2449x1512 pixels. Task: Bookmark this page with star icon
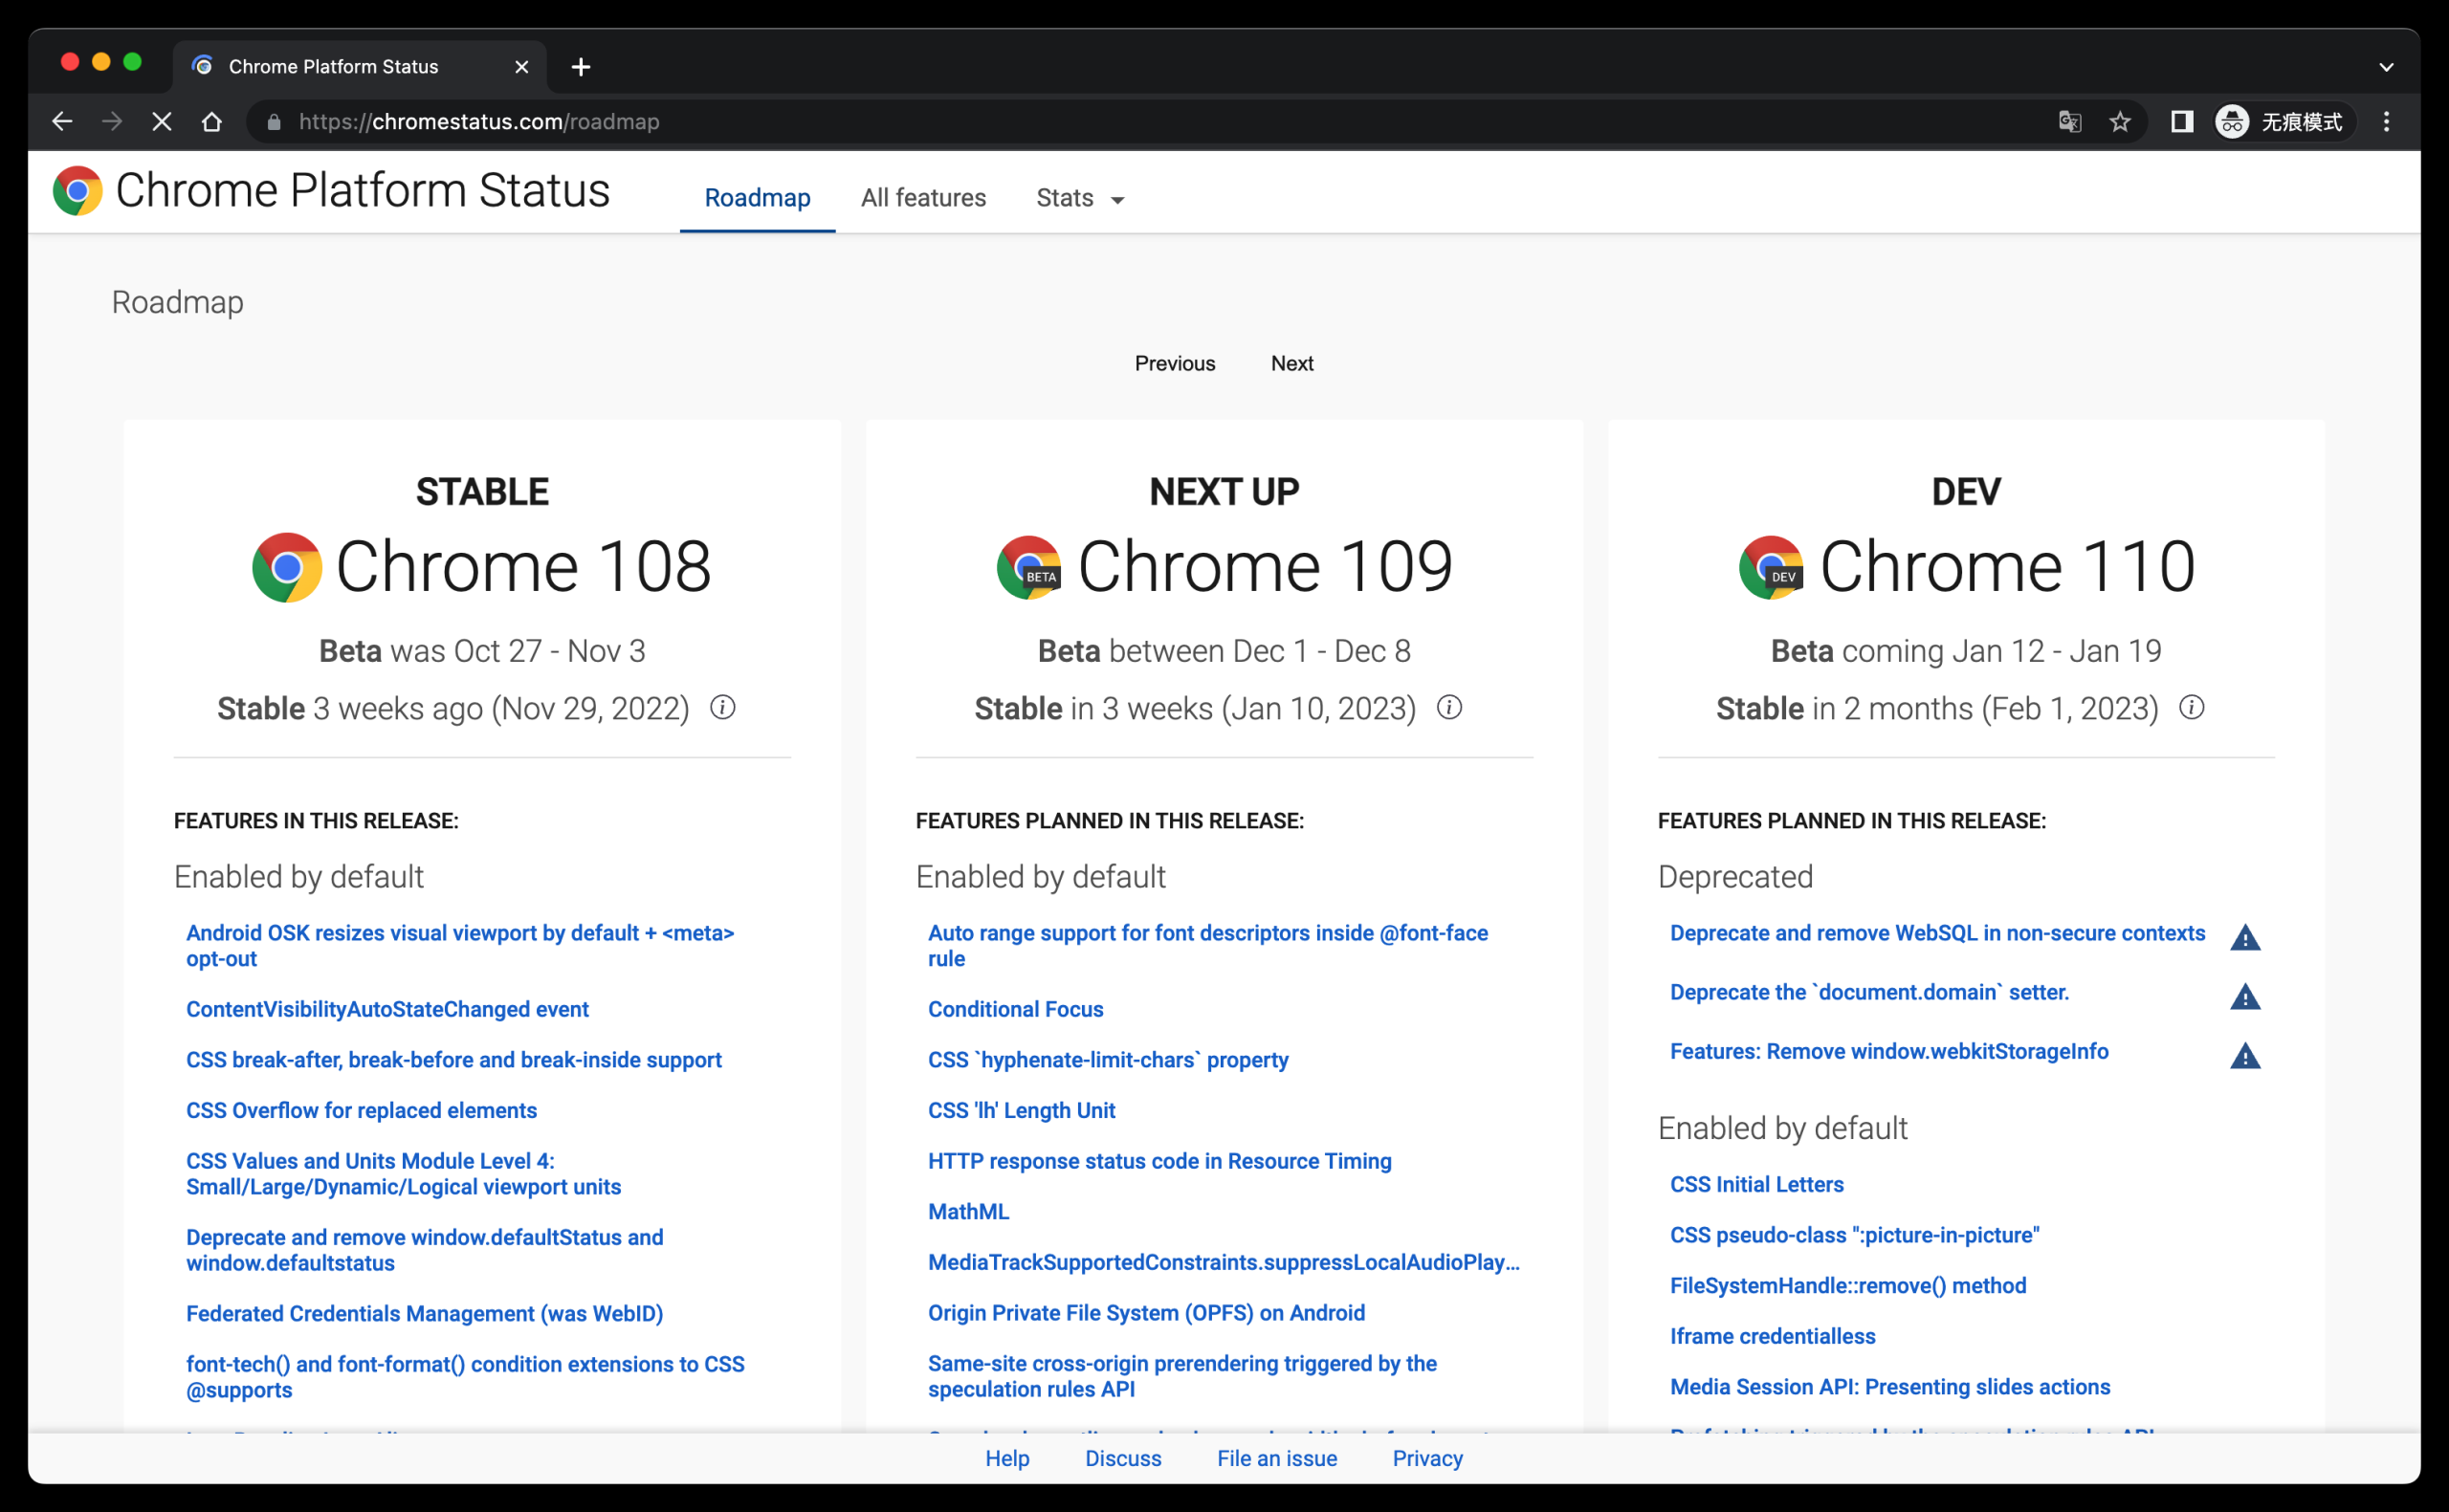point(2120,122)
